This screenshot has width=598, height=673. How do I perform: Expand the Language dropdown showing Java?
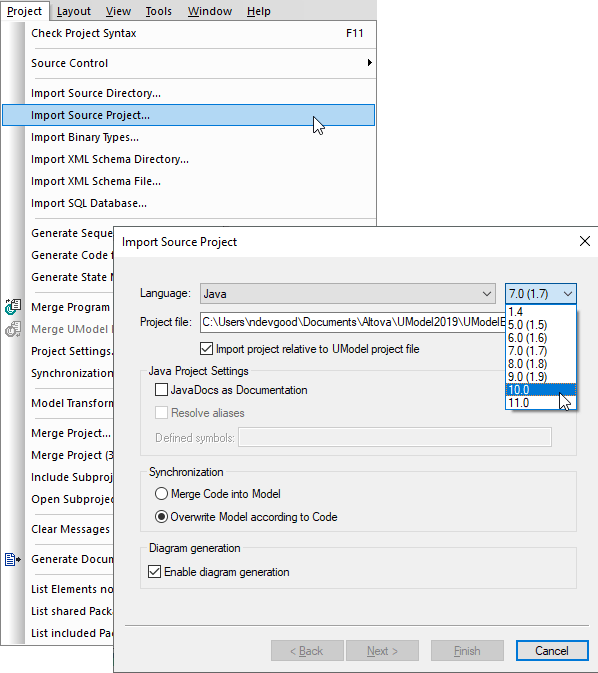(348, 294)
